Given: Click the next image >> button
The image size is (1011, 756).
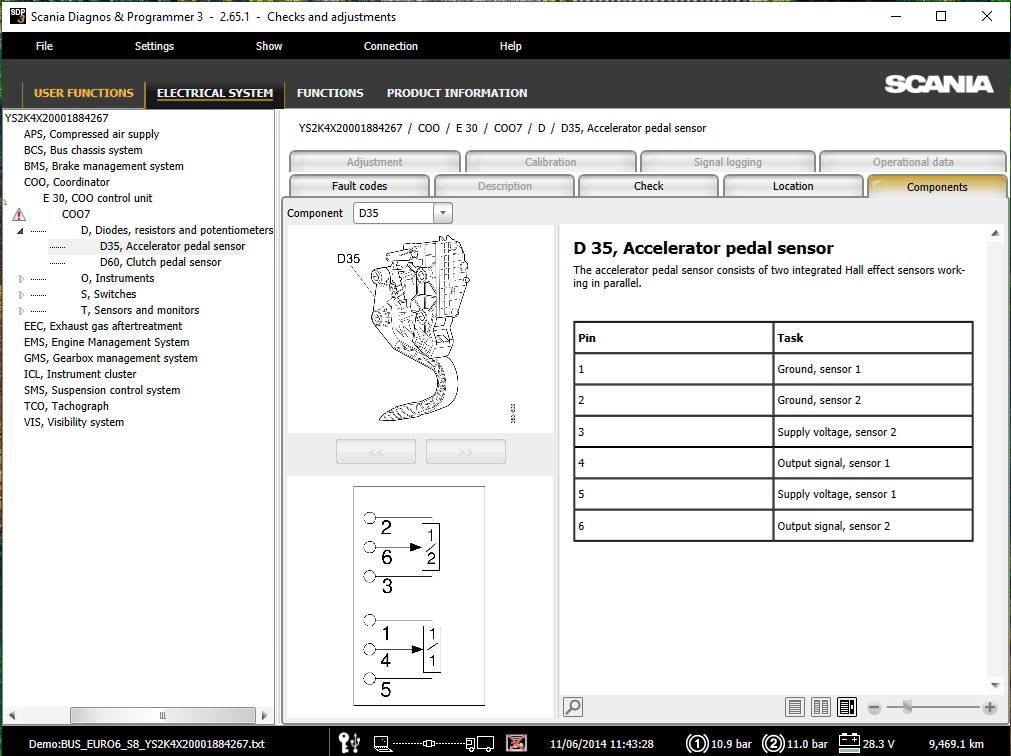Looking at the screenshot, I should tap(466, 452).
